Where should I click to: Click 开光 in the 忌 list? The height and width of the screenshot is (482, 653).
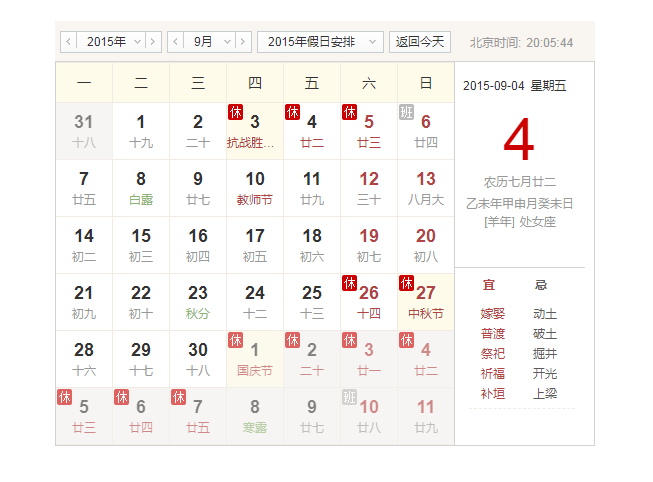tap(545, 374)
